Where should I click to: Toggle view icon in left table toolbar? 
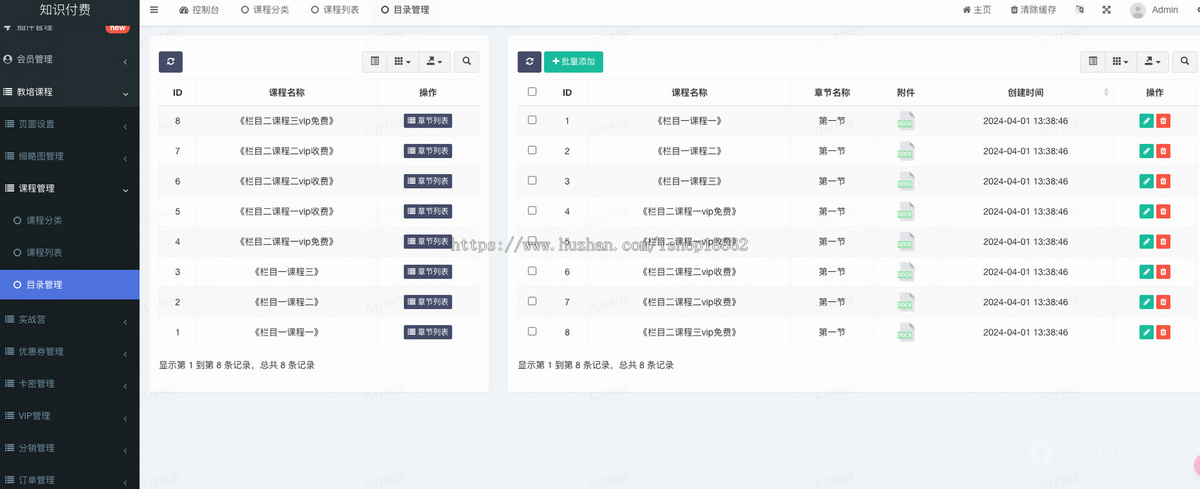pos(375,62)
